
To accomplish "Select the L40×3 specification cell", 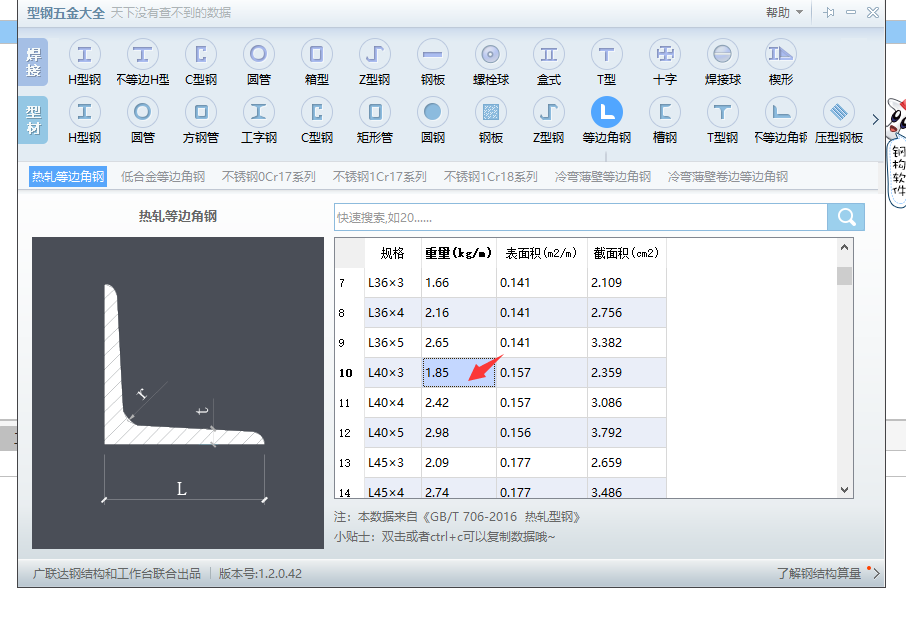I will click(393, 373).
